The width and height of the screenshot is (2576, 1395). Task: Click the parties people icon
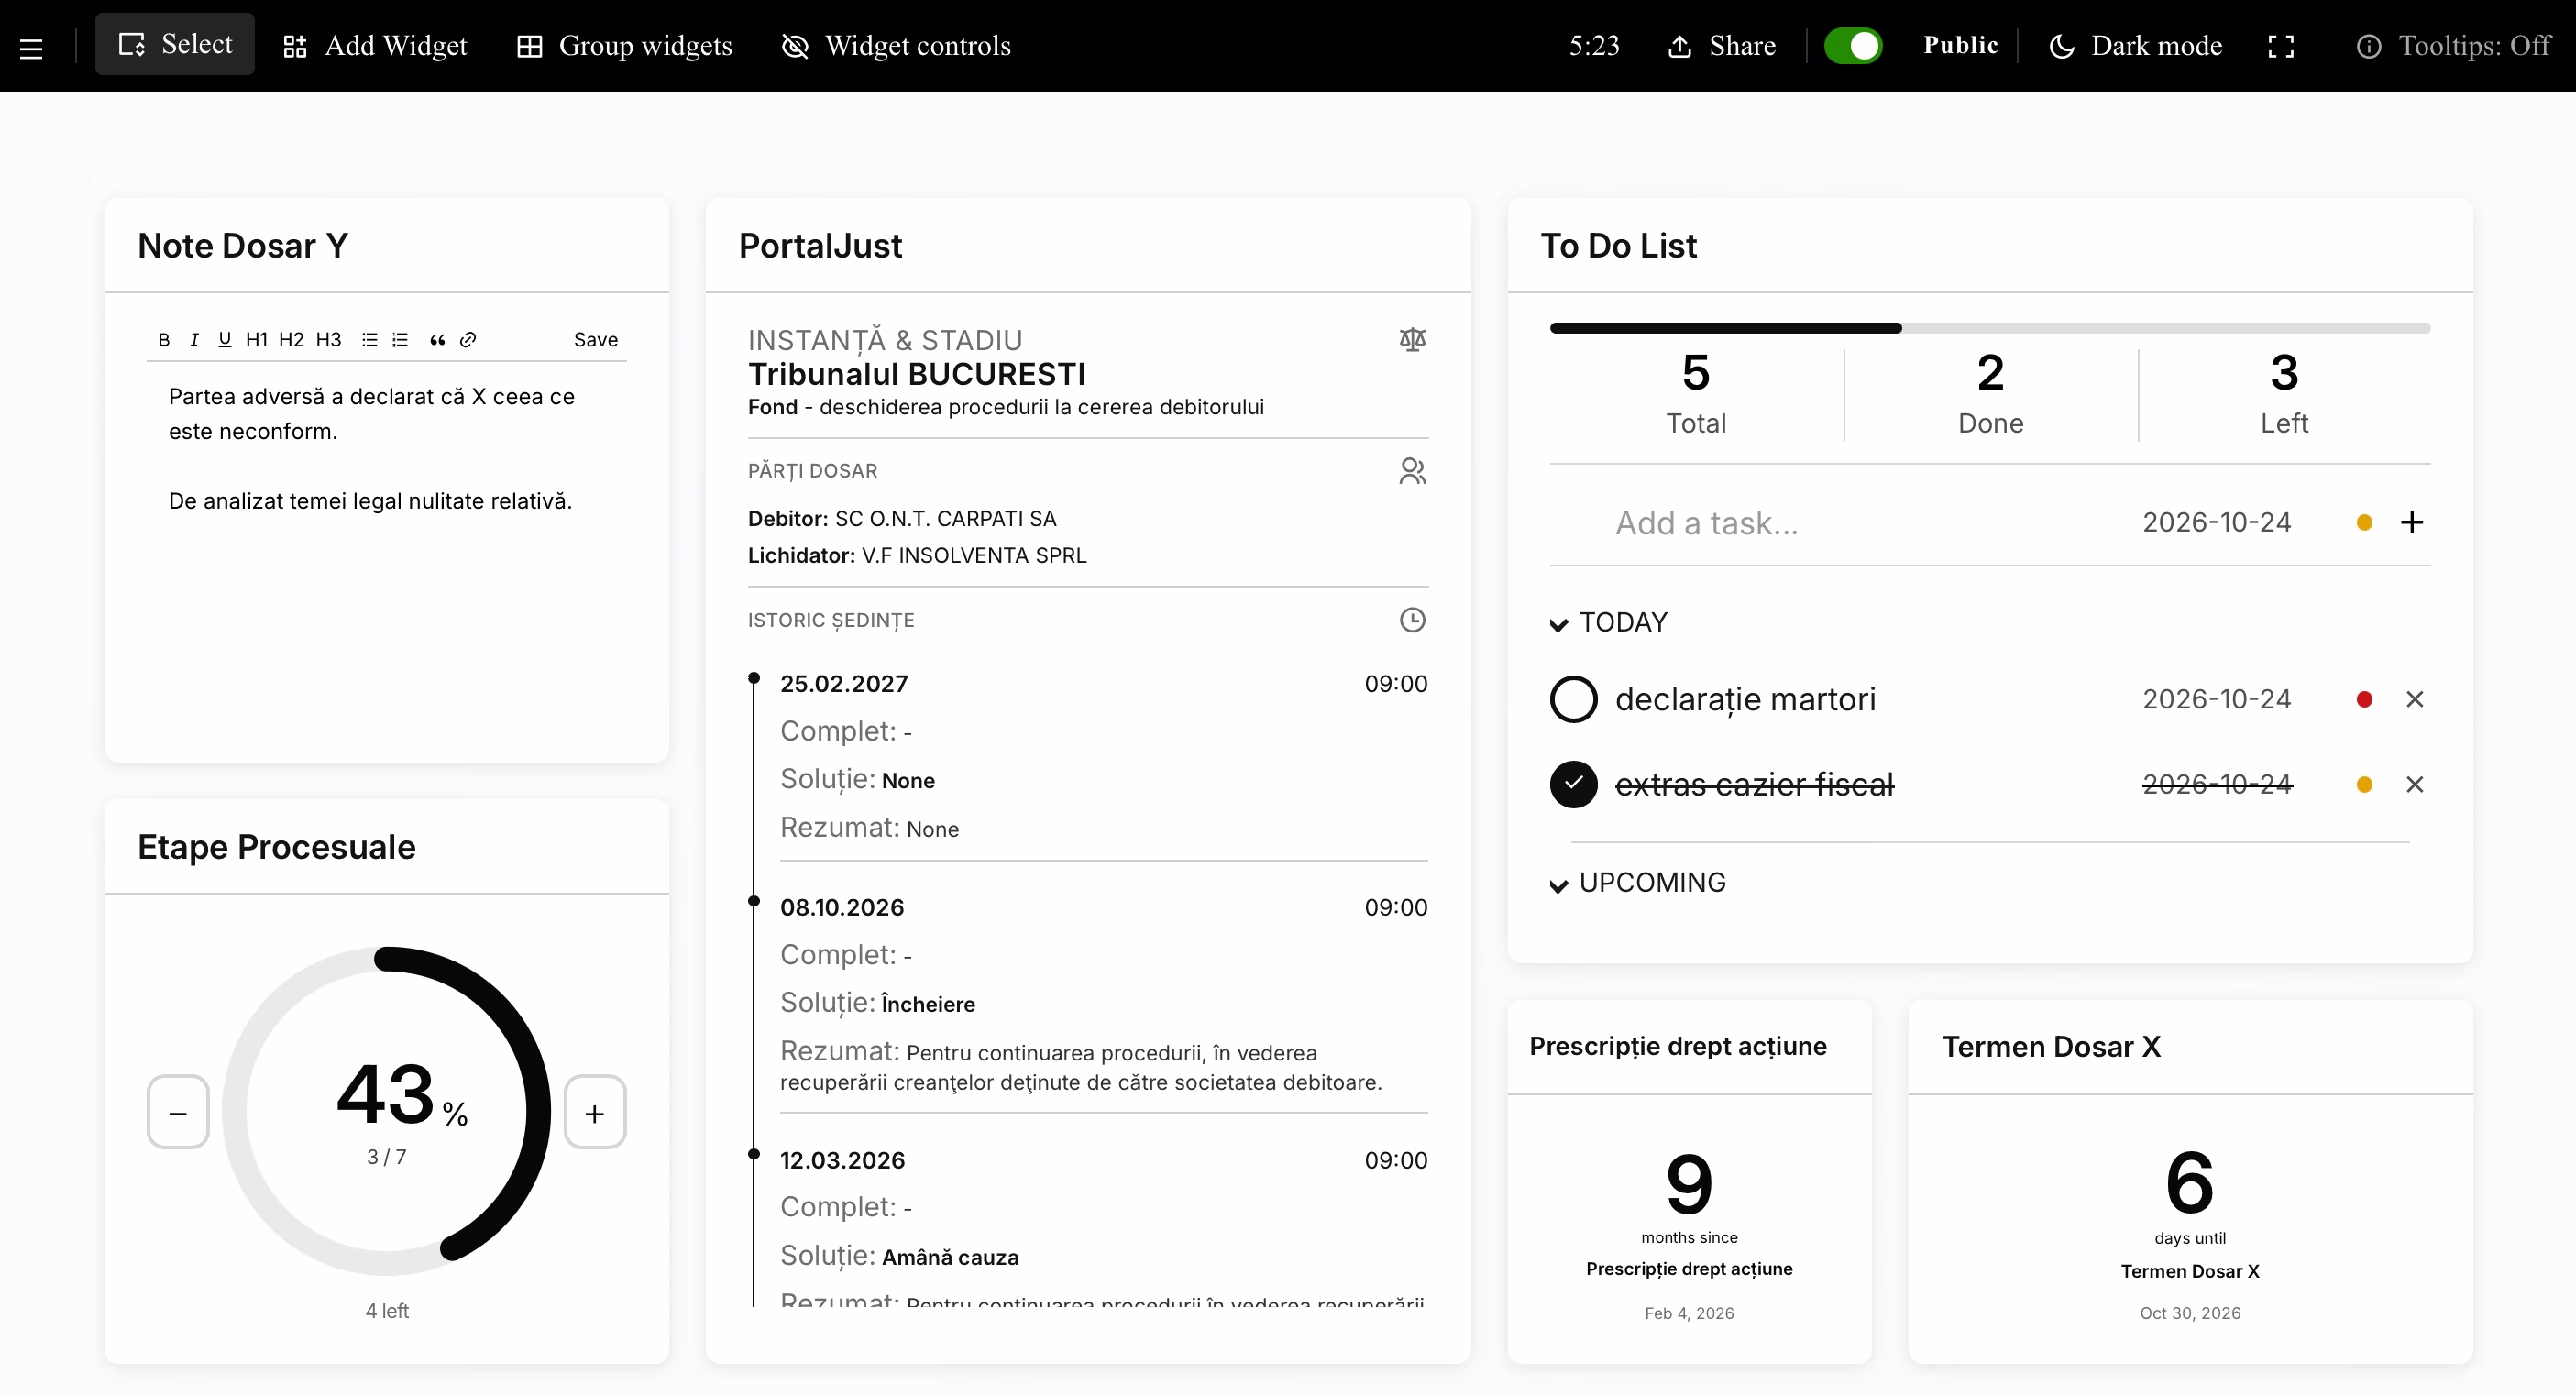[1412, 471]
